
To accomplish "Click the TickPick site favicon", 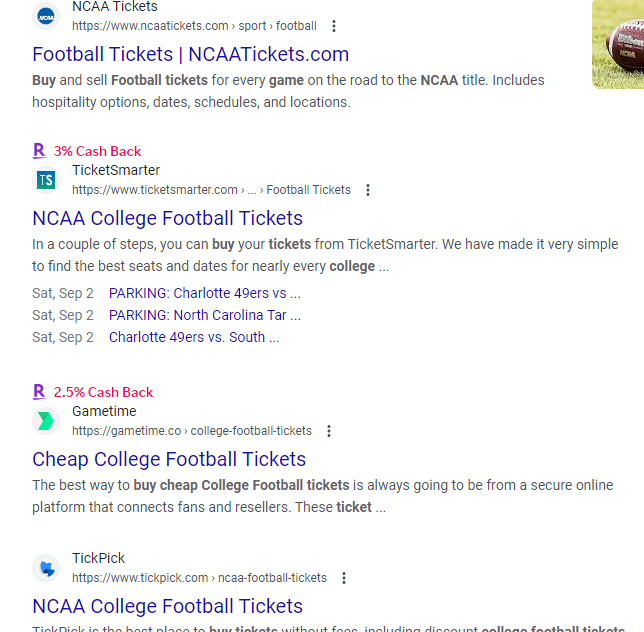I will coord(46,568).
